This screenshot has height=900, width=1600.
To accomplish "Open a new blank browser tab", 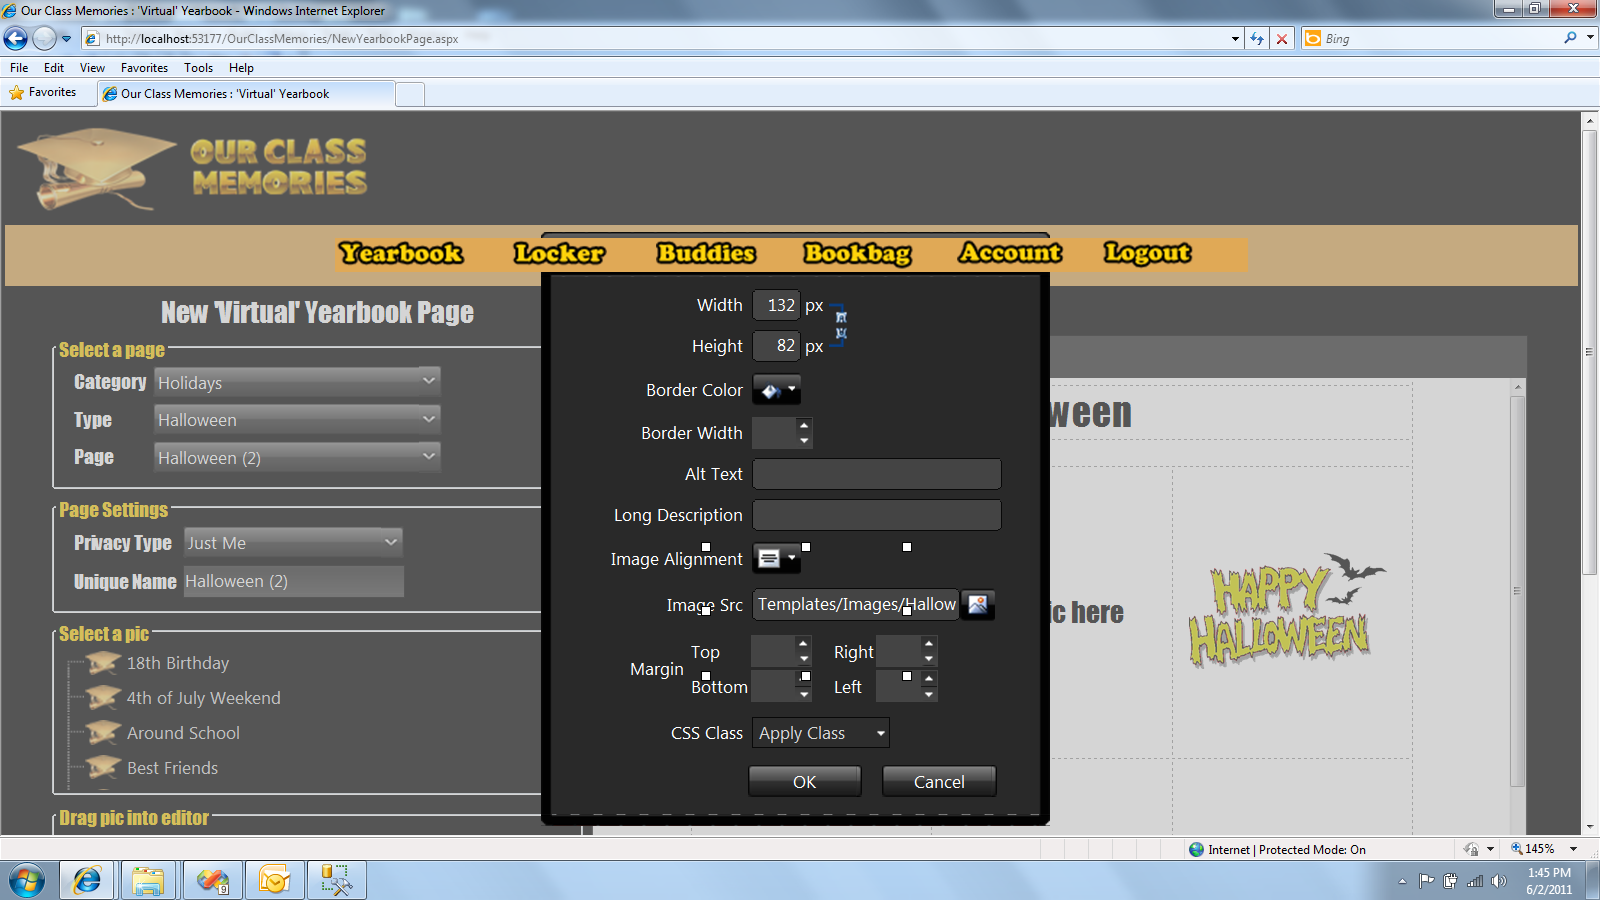I will 410,95.
